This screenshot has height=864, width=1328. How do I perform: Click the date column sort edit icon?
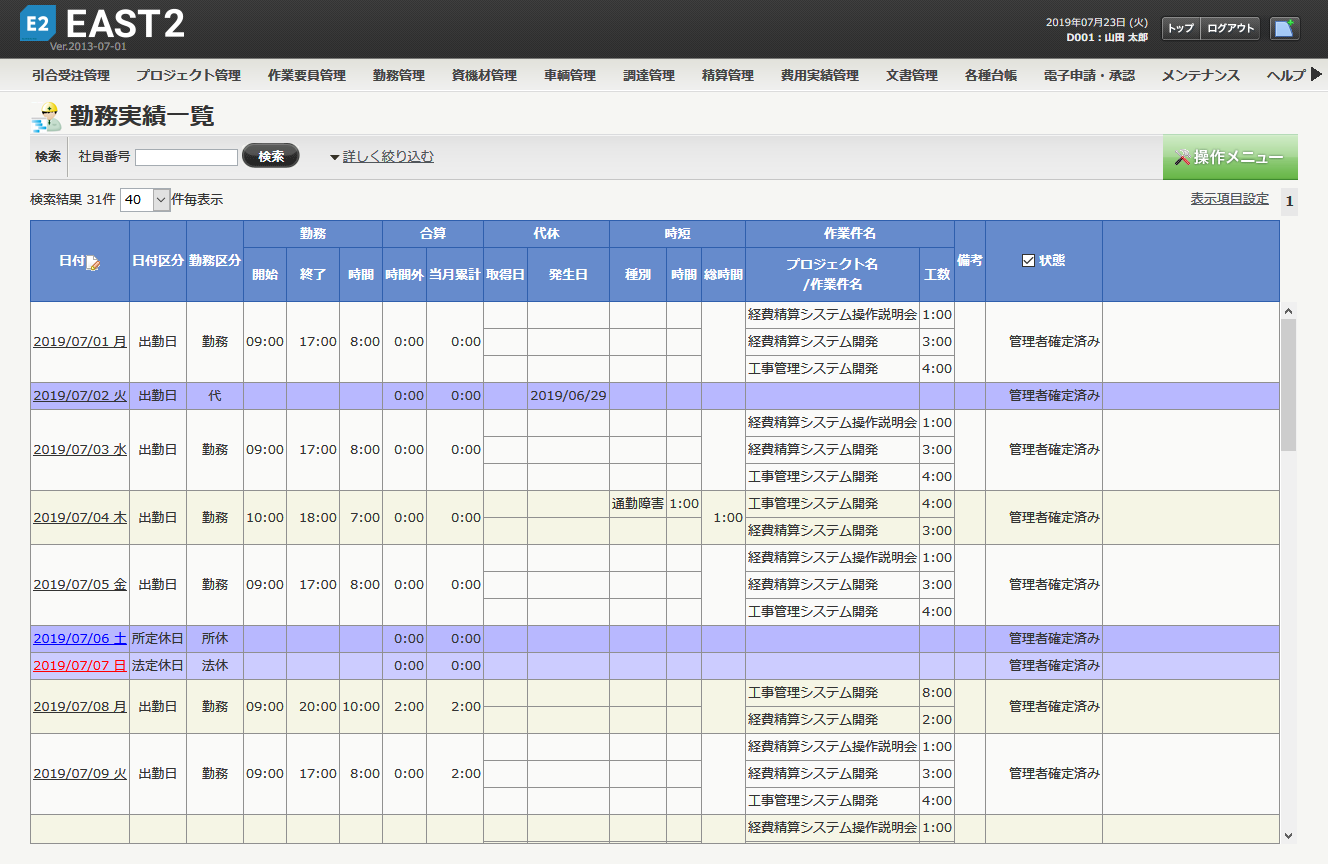[x=93, y=262]
